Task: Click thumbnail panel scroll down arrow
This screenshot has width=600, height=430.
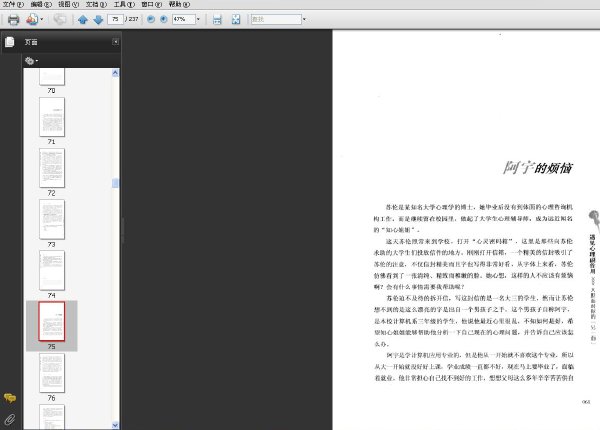Action: pos(115,425)
